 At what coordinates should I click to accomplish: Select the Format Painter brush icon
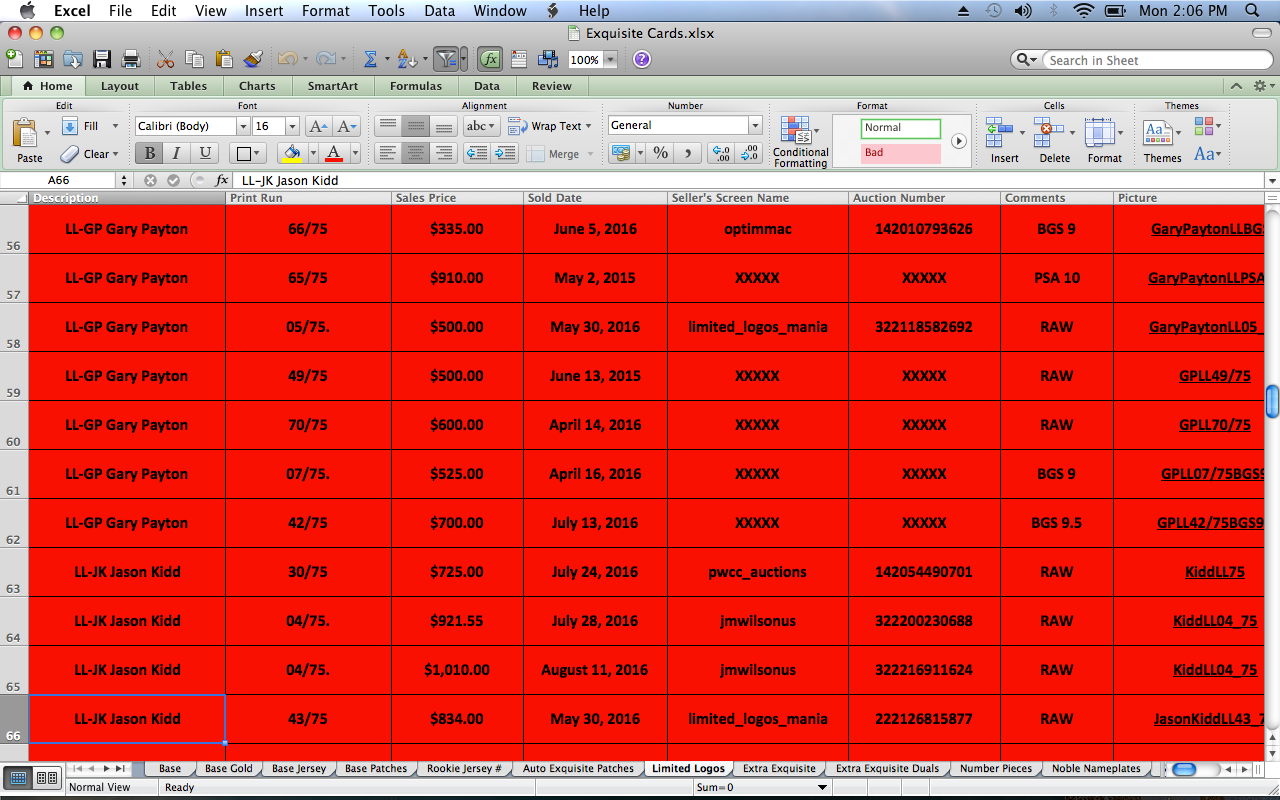[x=252, y=60]
